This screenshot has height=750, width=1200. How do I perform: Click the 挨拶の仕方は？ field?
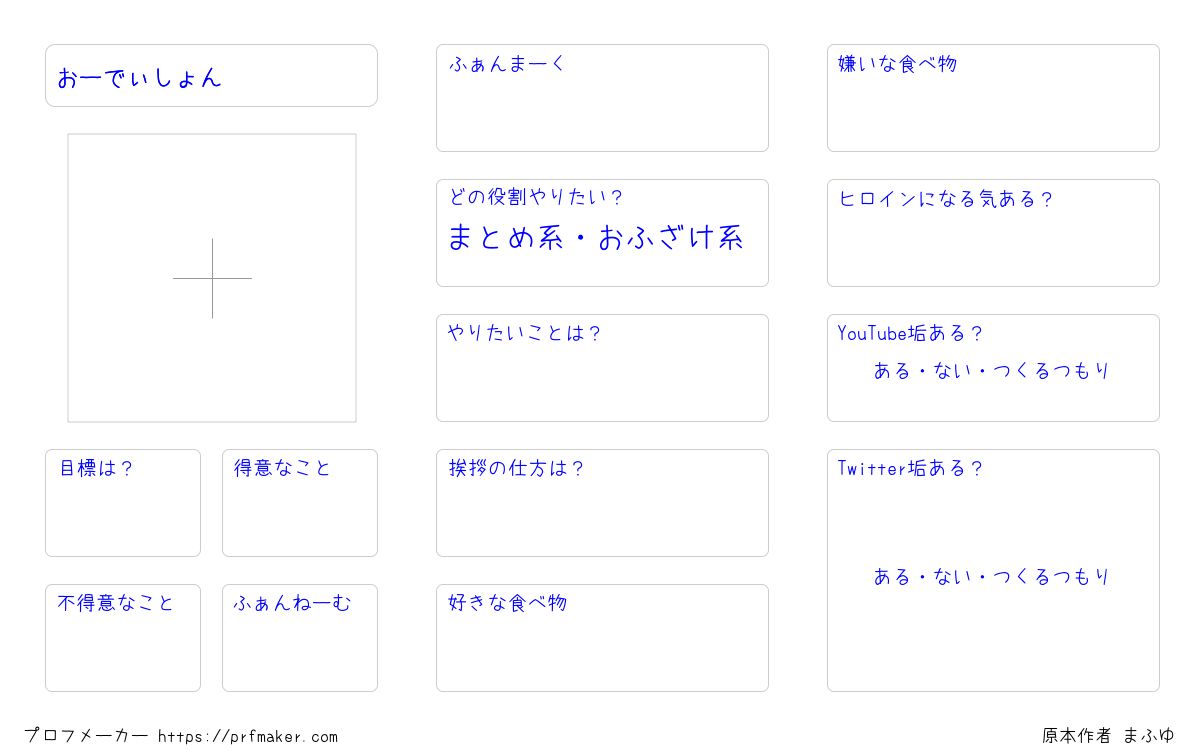pos(602,503)
